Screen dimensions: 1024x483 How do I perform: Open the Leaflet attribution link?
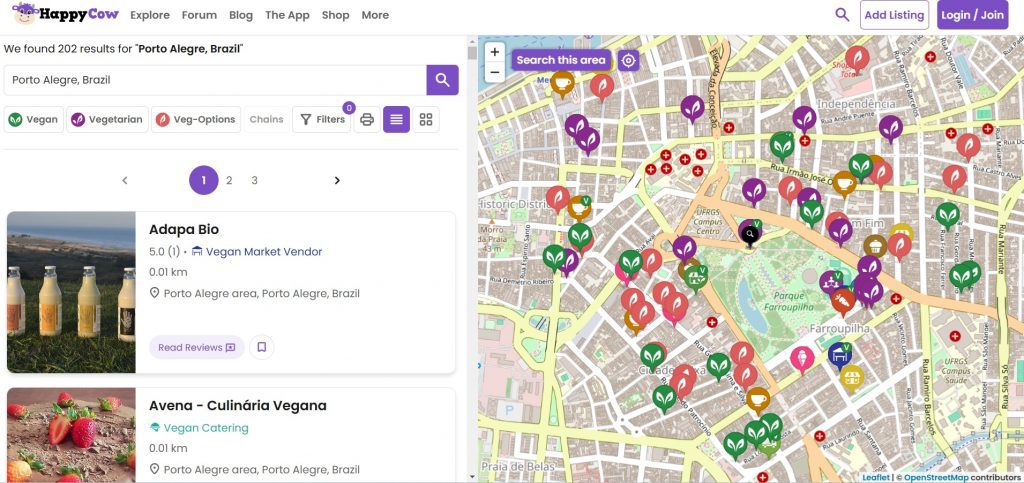coord(876,478)
